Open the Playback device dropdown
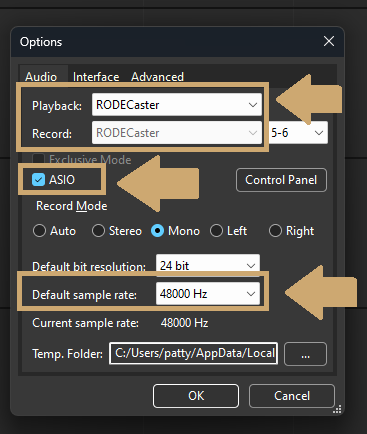367x434 pixels. (x=177, y=105)
